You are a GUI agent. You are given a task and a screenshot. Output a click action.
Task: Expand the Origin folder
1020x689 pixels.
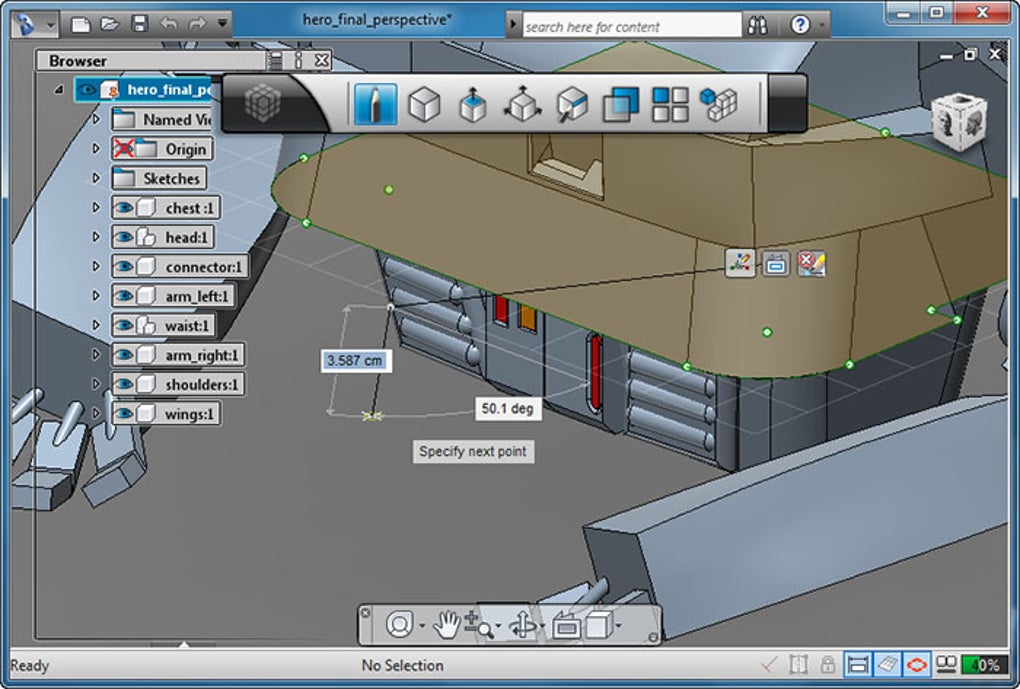(x=96, y=148)
